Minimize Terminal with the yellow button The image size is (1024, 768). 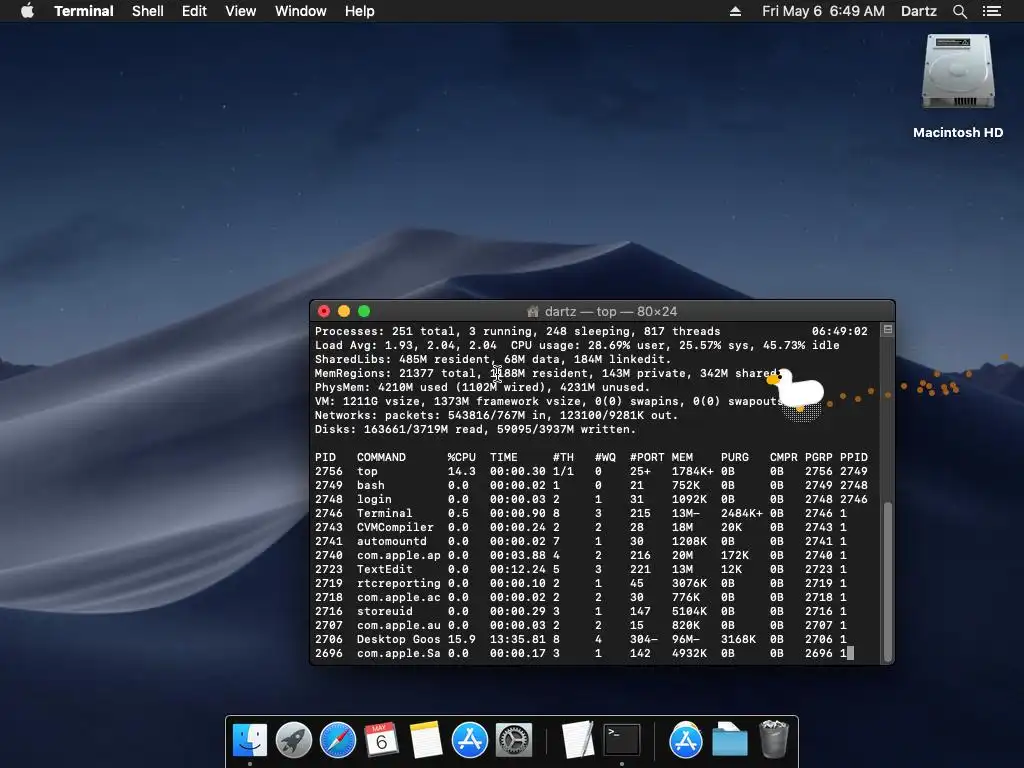click(x=344, y=312)
